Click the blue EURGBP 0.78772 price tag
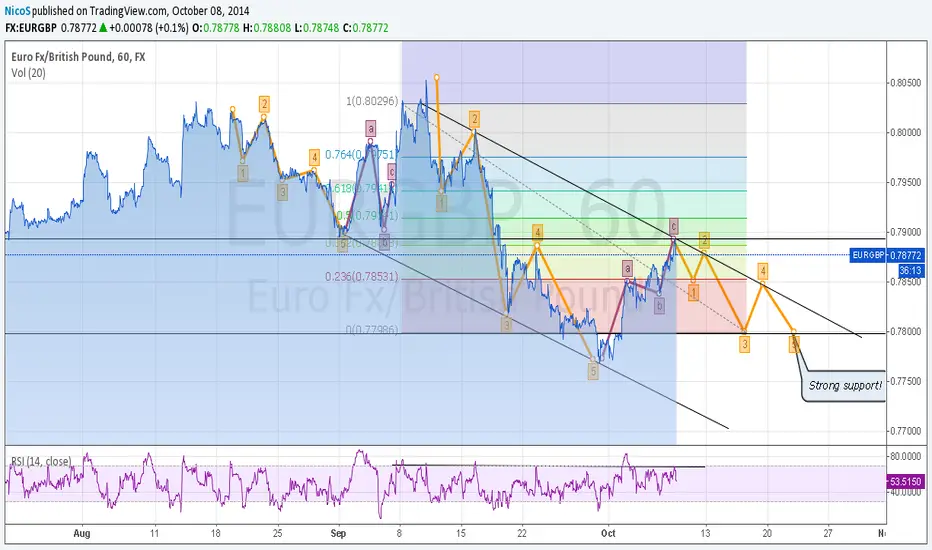Viewport: 932px width, 550px height. (x=887, y=255)
